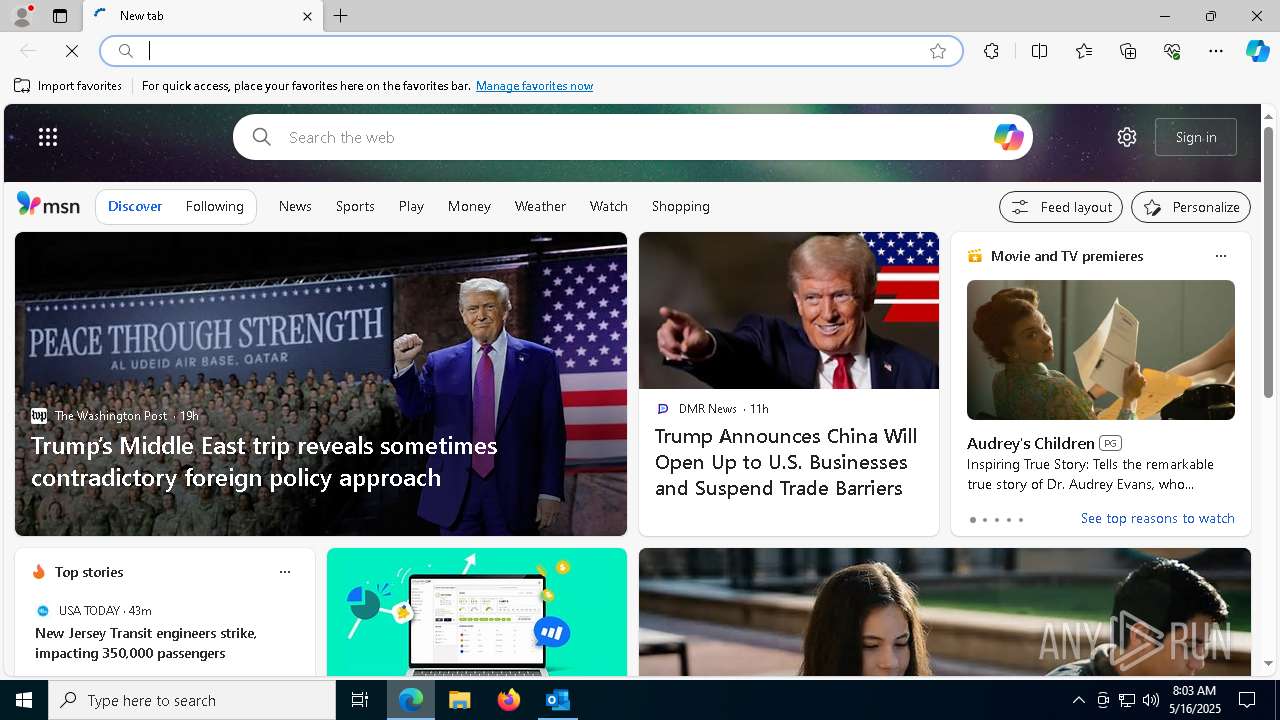
Task: Open the browser profile icon
Action: [21, 16]
